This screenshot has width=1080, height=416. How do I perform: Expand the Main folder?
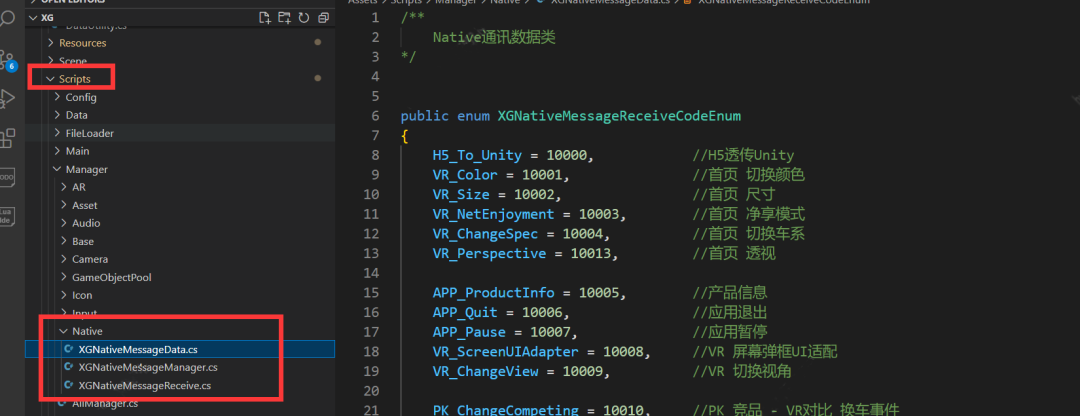coord(180,151)
